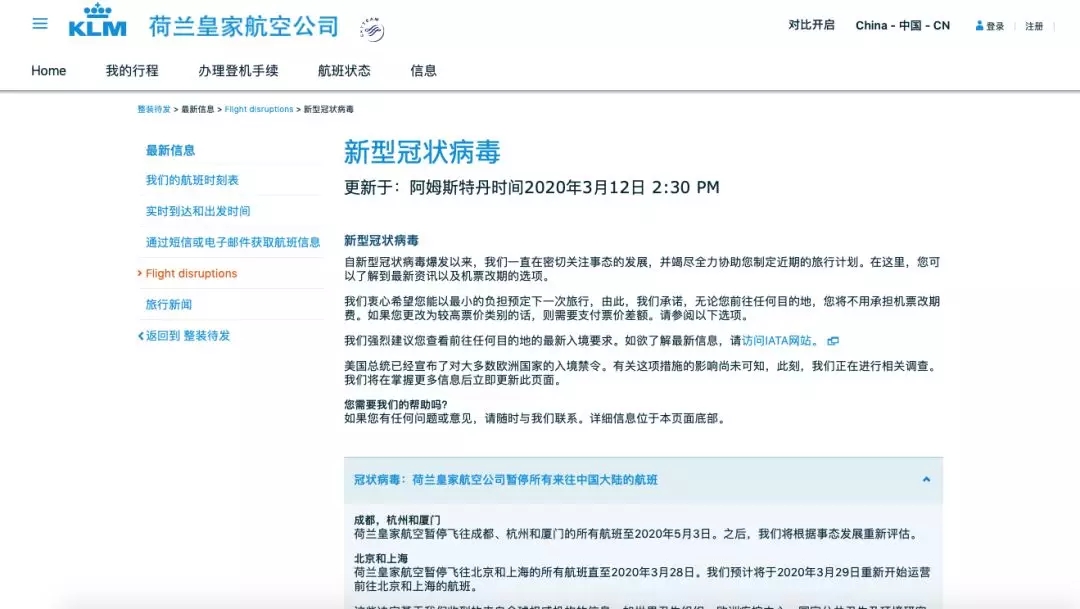Click 新型冠状病毒 in the breadcrumb
The height and width of the screenshot is (609, 1080).
329,110
